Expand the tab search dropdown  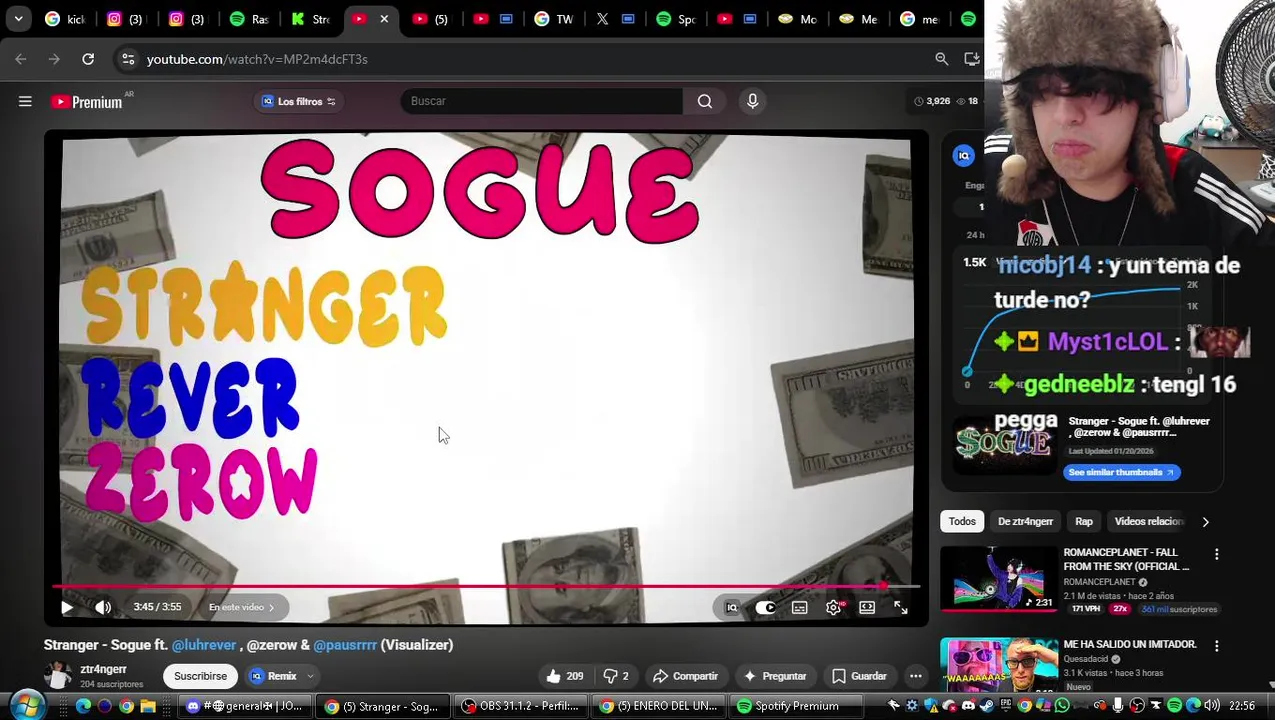tap(18, 19)
